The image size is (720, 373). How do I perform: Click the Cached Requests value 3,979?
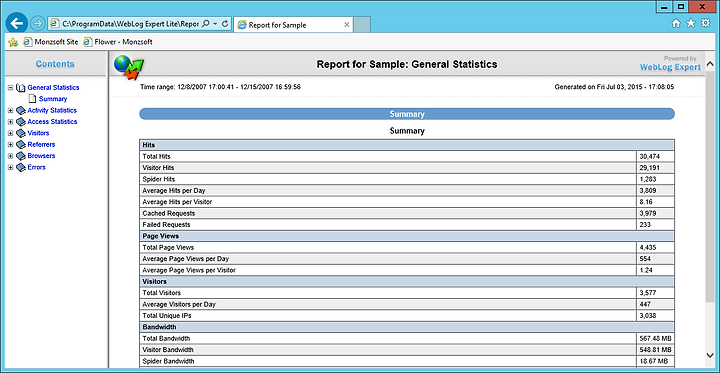click(648, 213)
